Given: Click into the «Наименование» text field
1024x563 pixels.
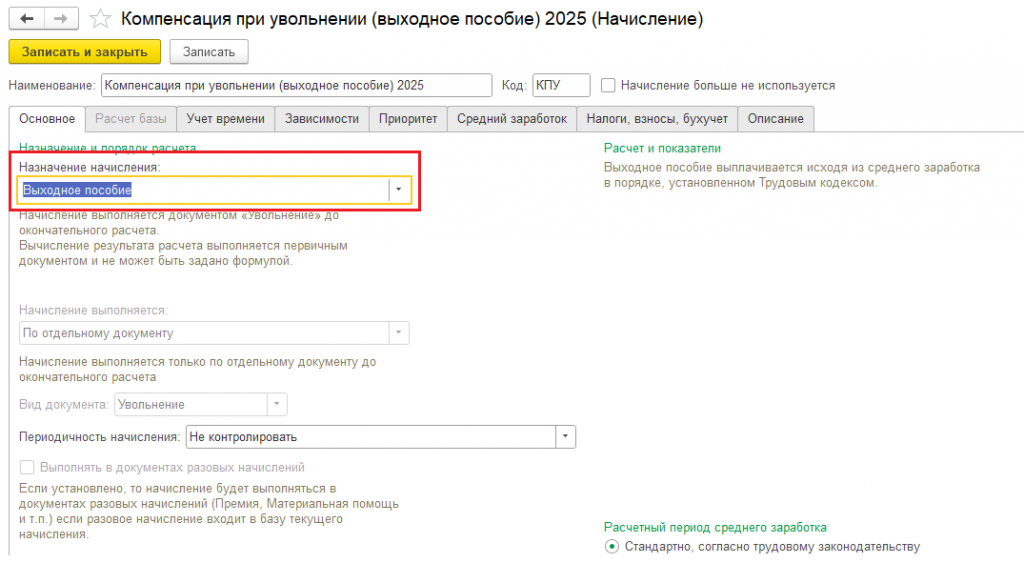Looking at the screenshot, I should (297, 86).
